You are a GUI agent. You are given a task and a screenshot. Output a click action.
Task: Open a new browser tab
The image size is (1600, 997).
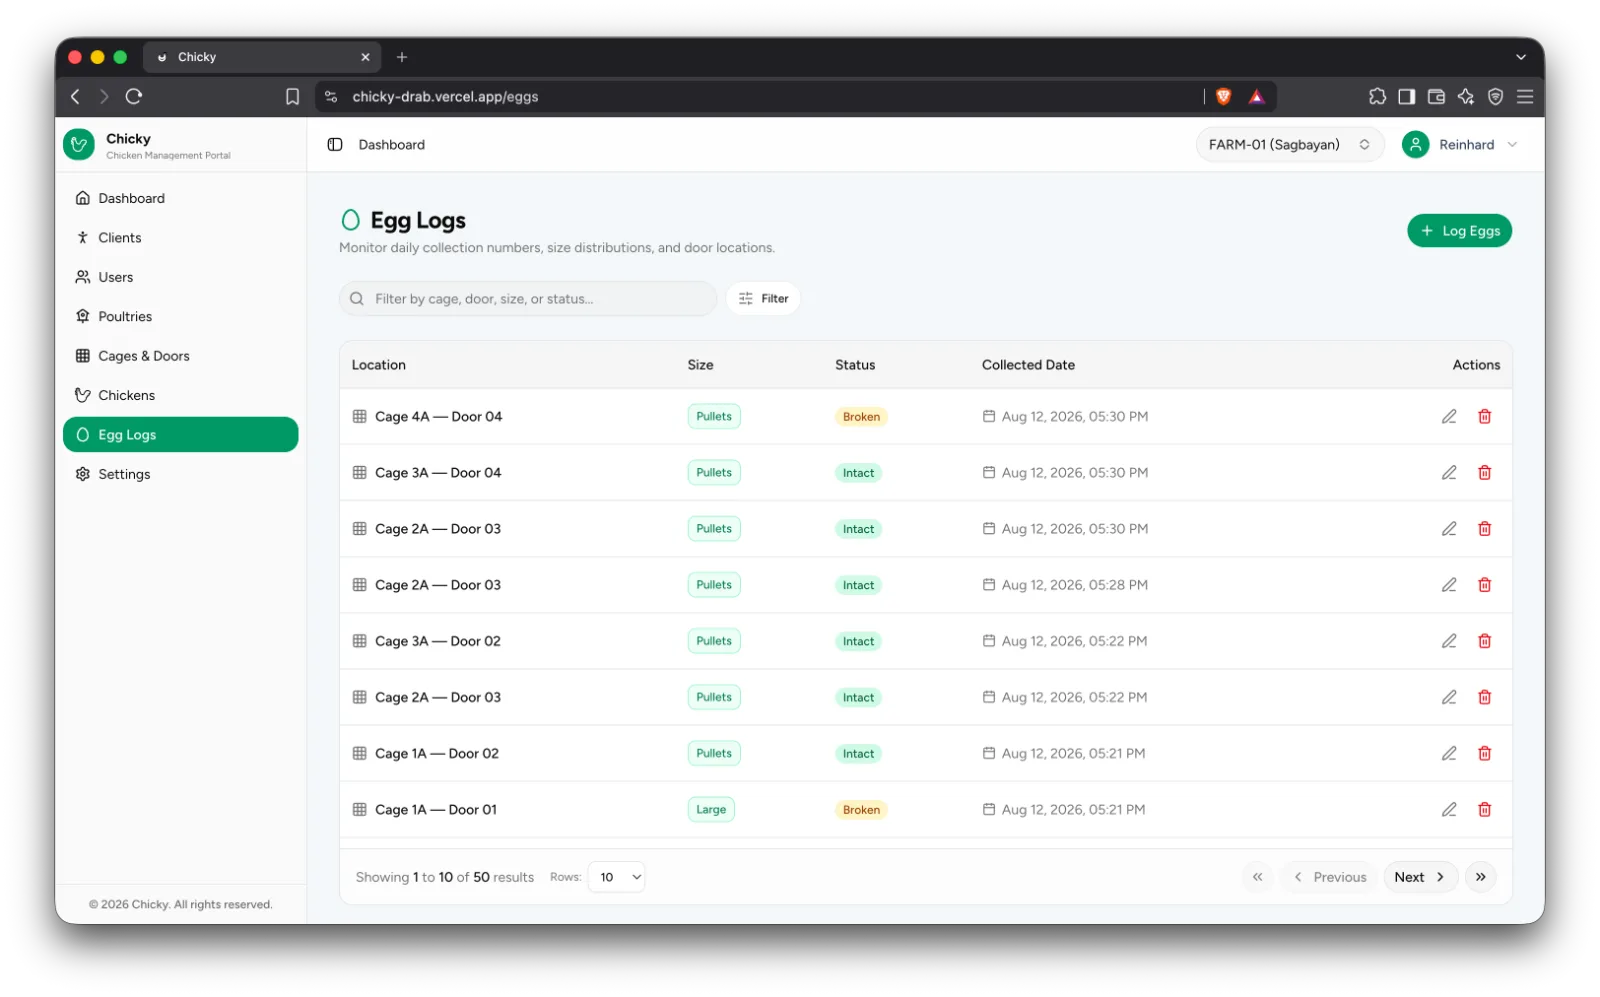click(x=402, y=57)
